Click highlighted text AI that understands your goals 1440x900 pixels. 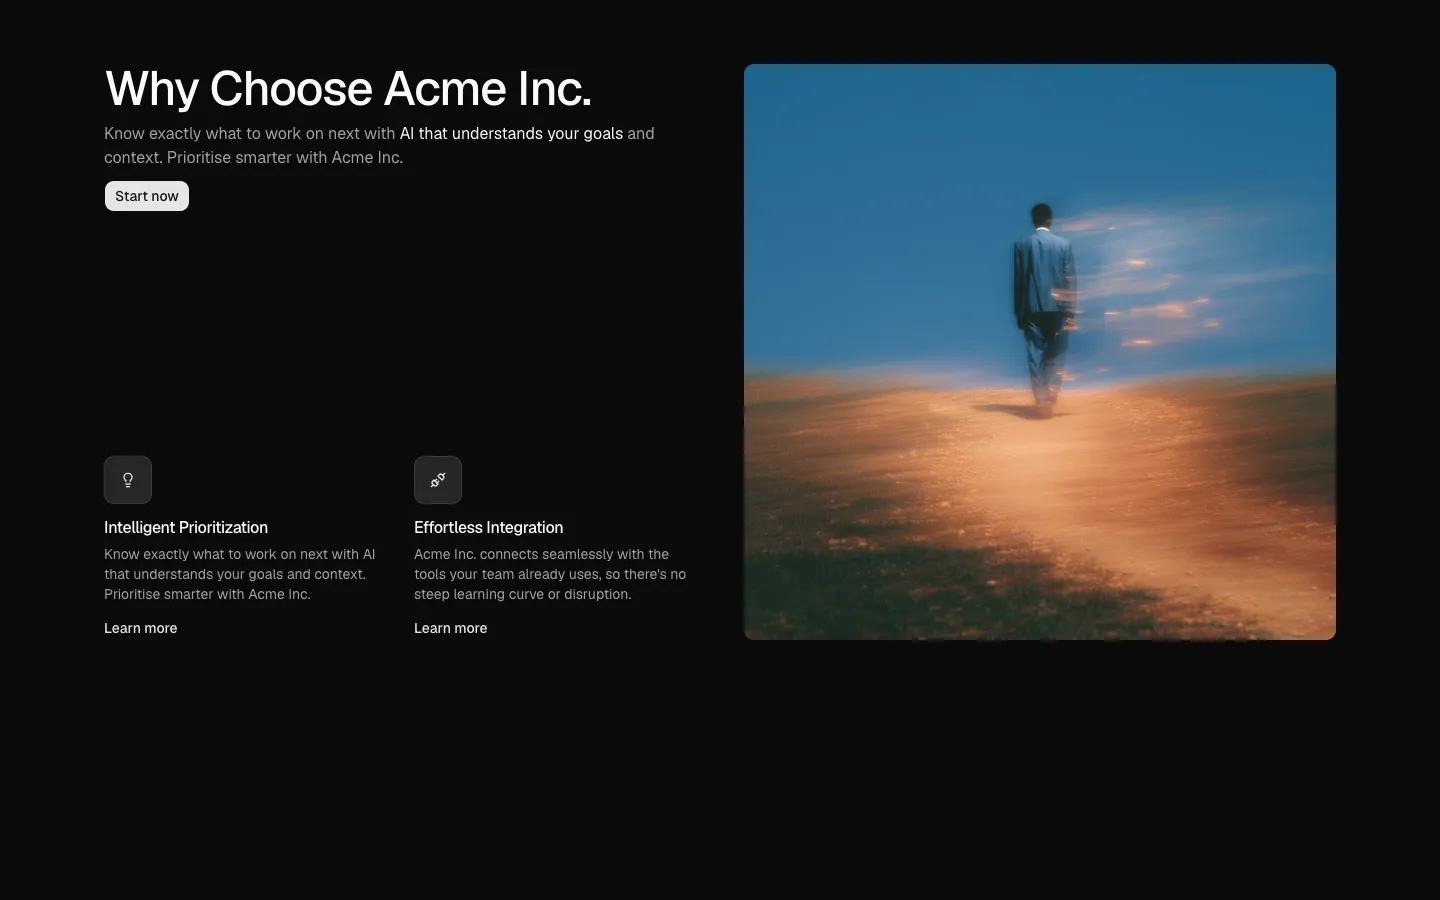point(511,133)
